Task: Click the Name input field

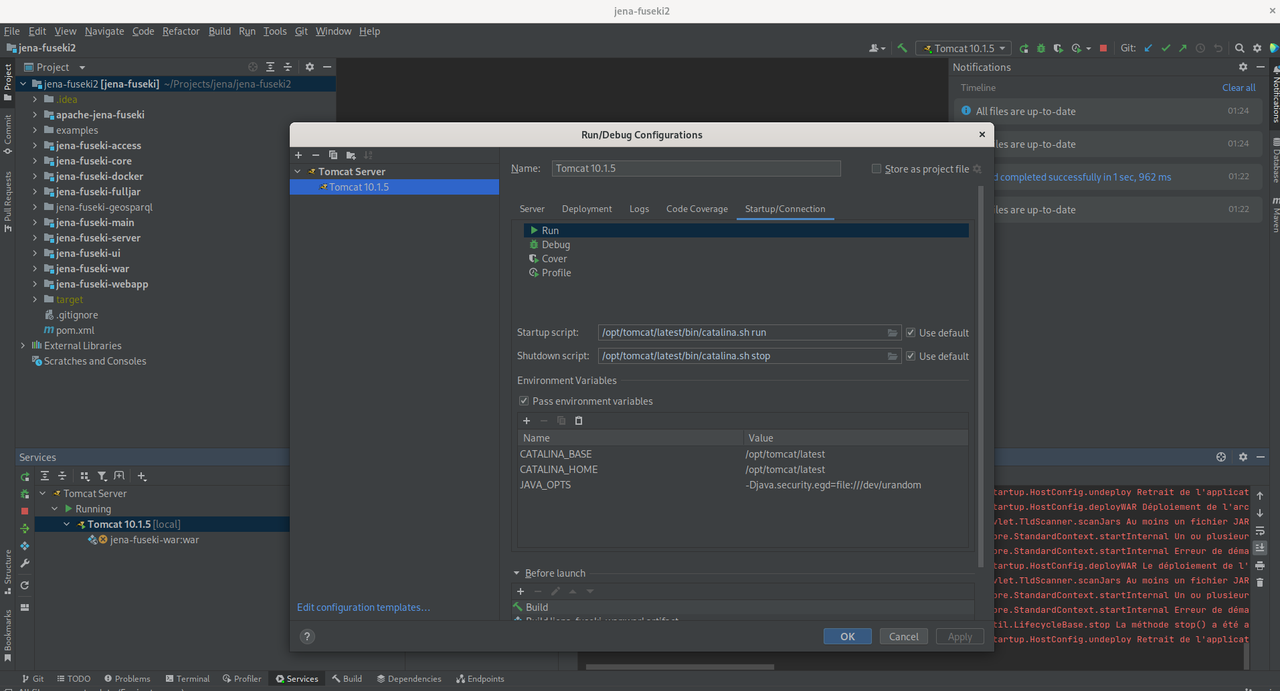Action: [696, 169]
